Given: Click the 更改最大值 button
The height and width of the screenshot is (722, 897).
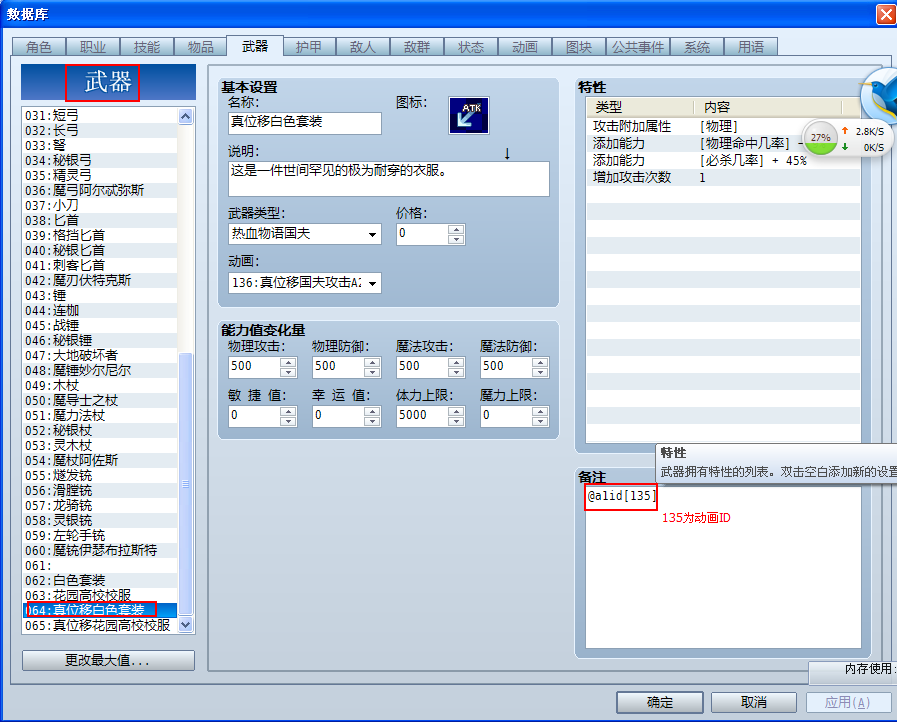Looking at the screenshot, I should coord(108,660).
